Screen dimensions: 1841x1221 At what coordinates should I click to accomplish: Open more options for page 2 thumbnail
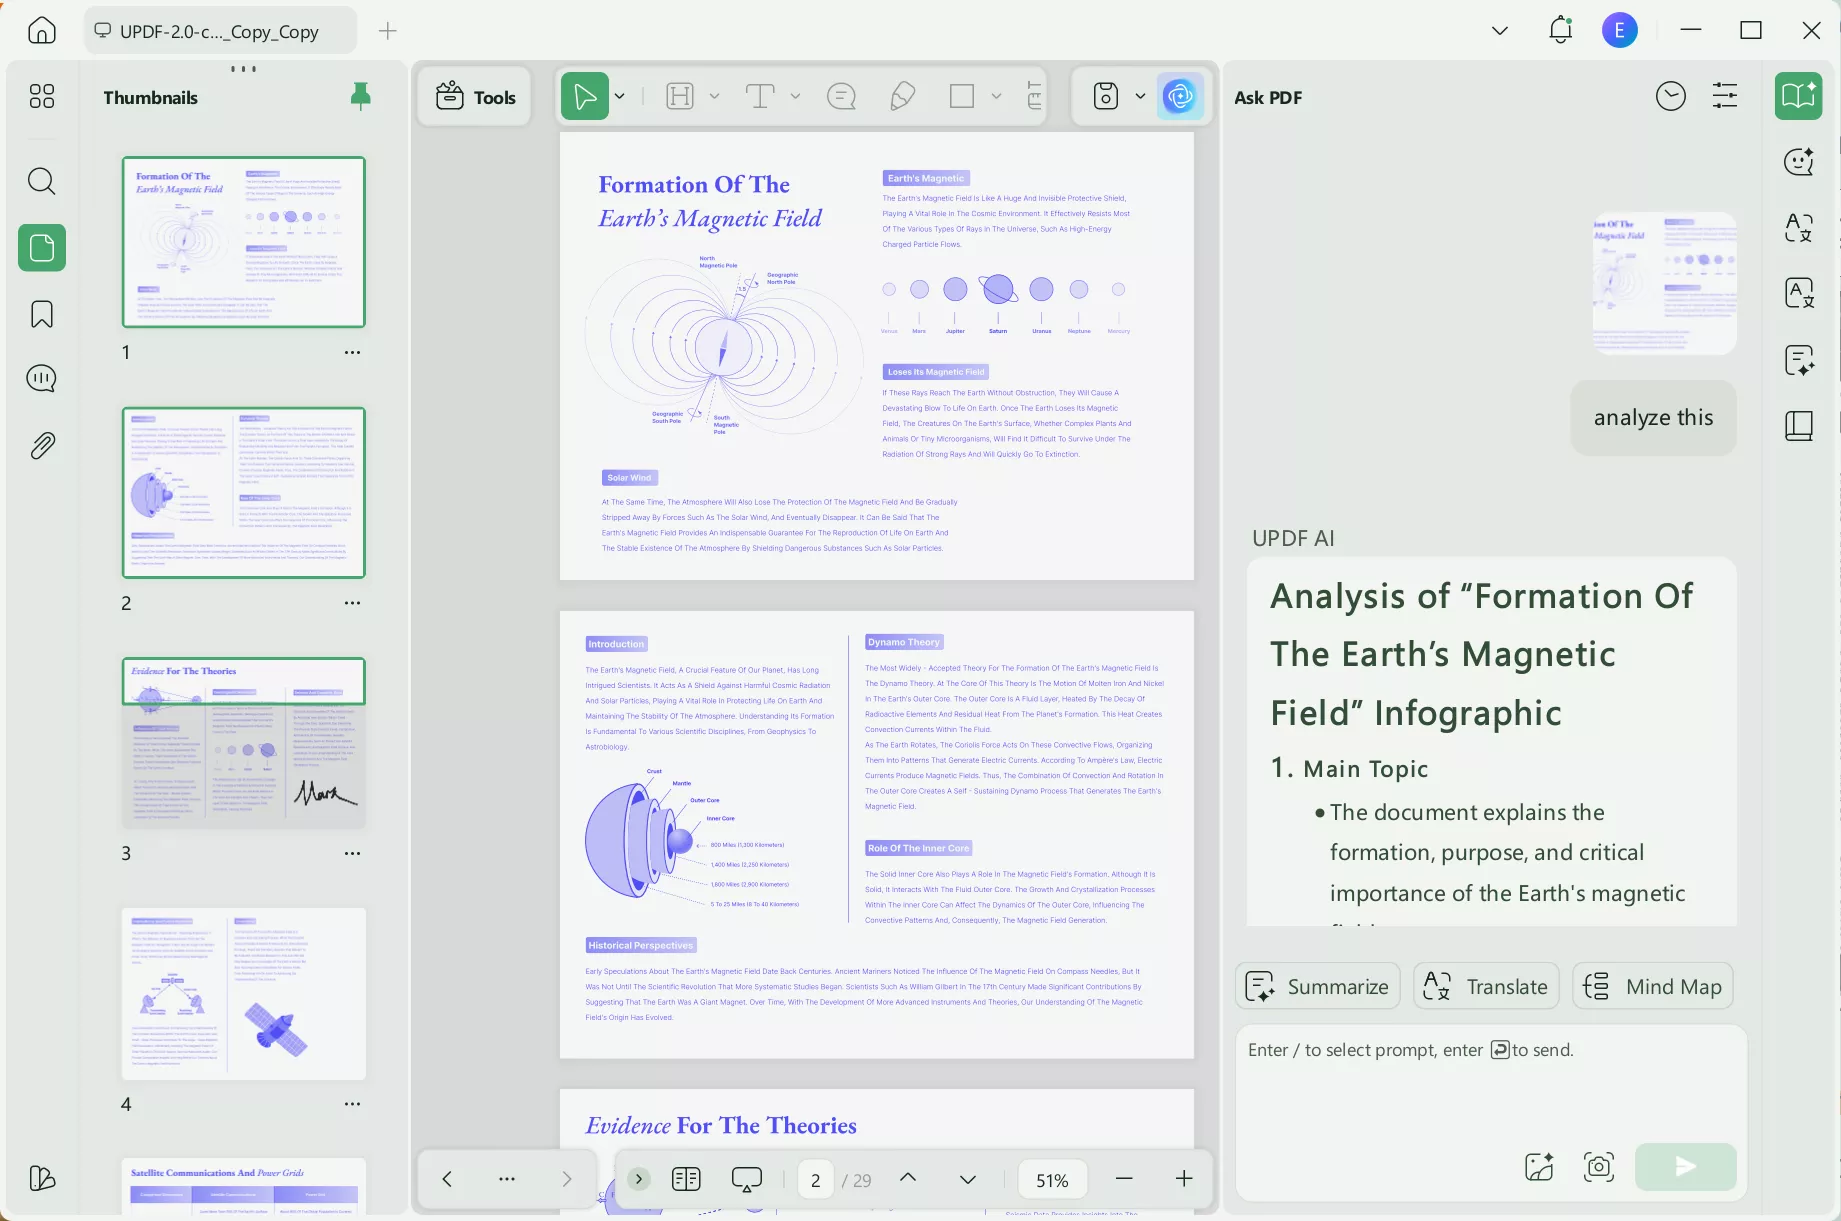pyautogui.click(x=352, y=603)
